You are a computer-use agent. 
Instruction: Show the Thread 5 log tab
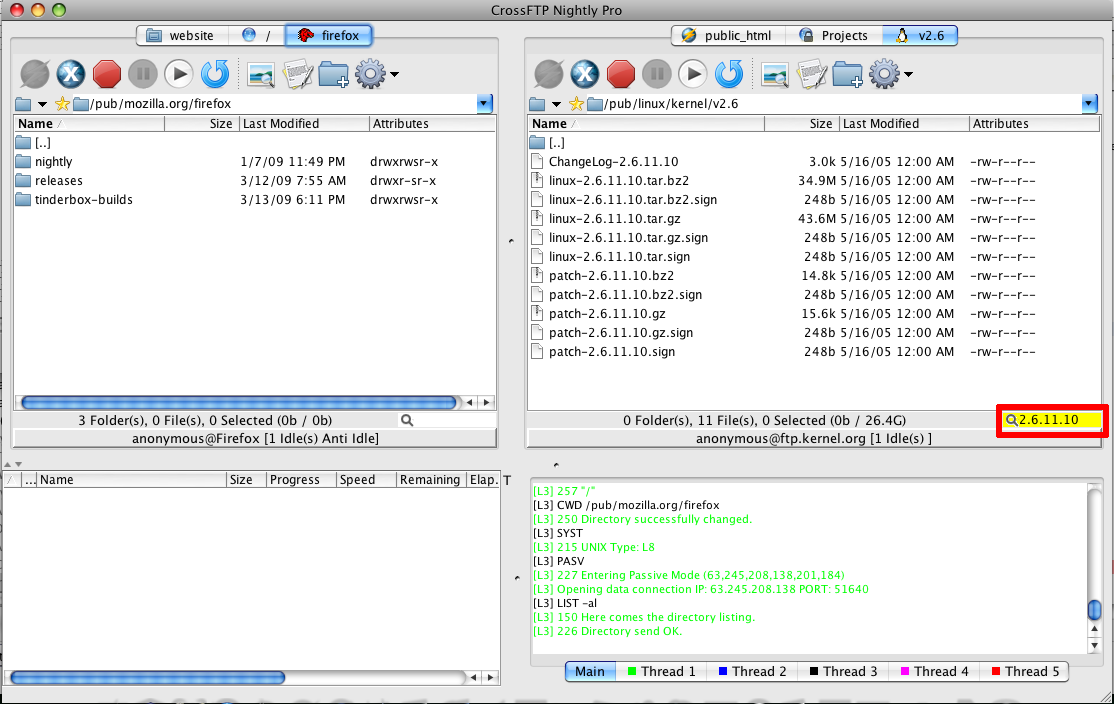[x=1024, y=671]
